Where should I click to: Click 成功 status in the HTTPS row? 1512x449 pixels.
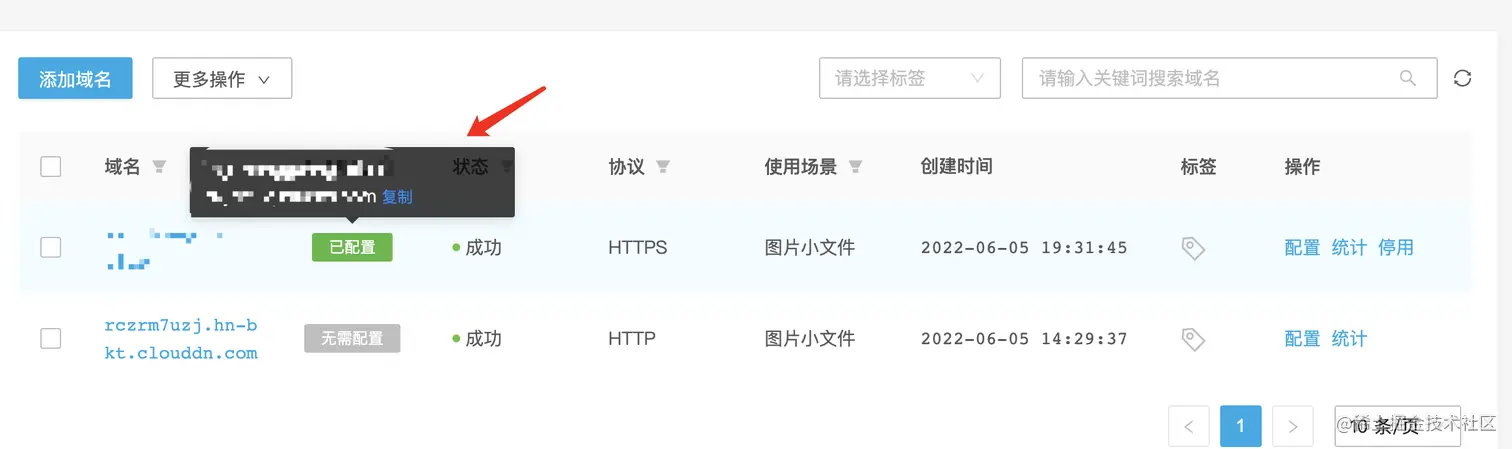click(477, 248)
